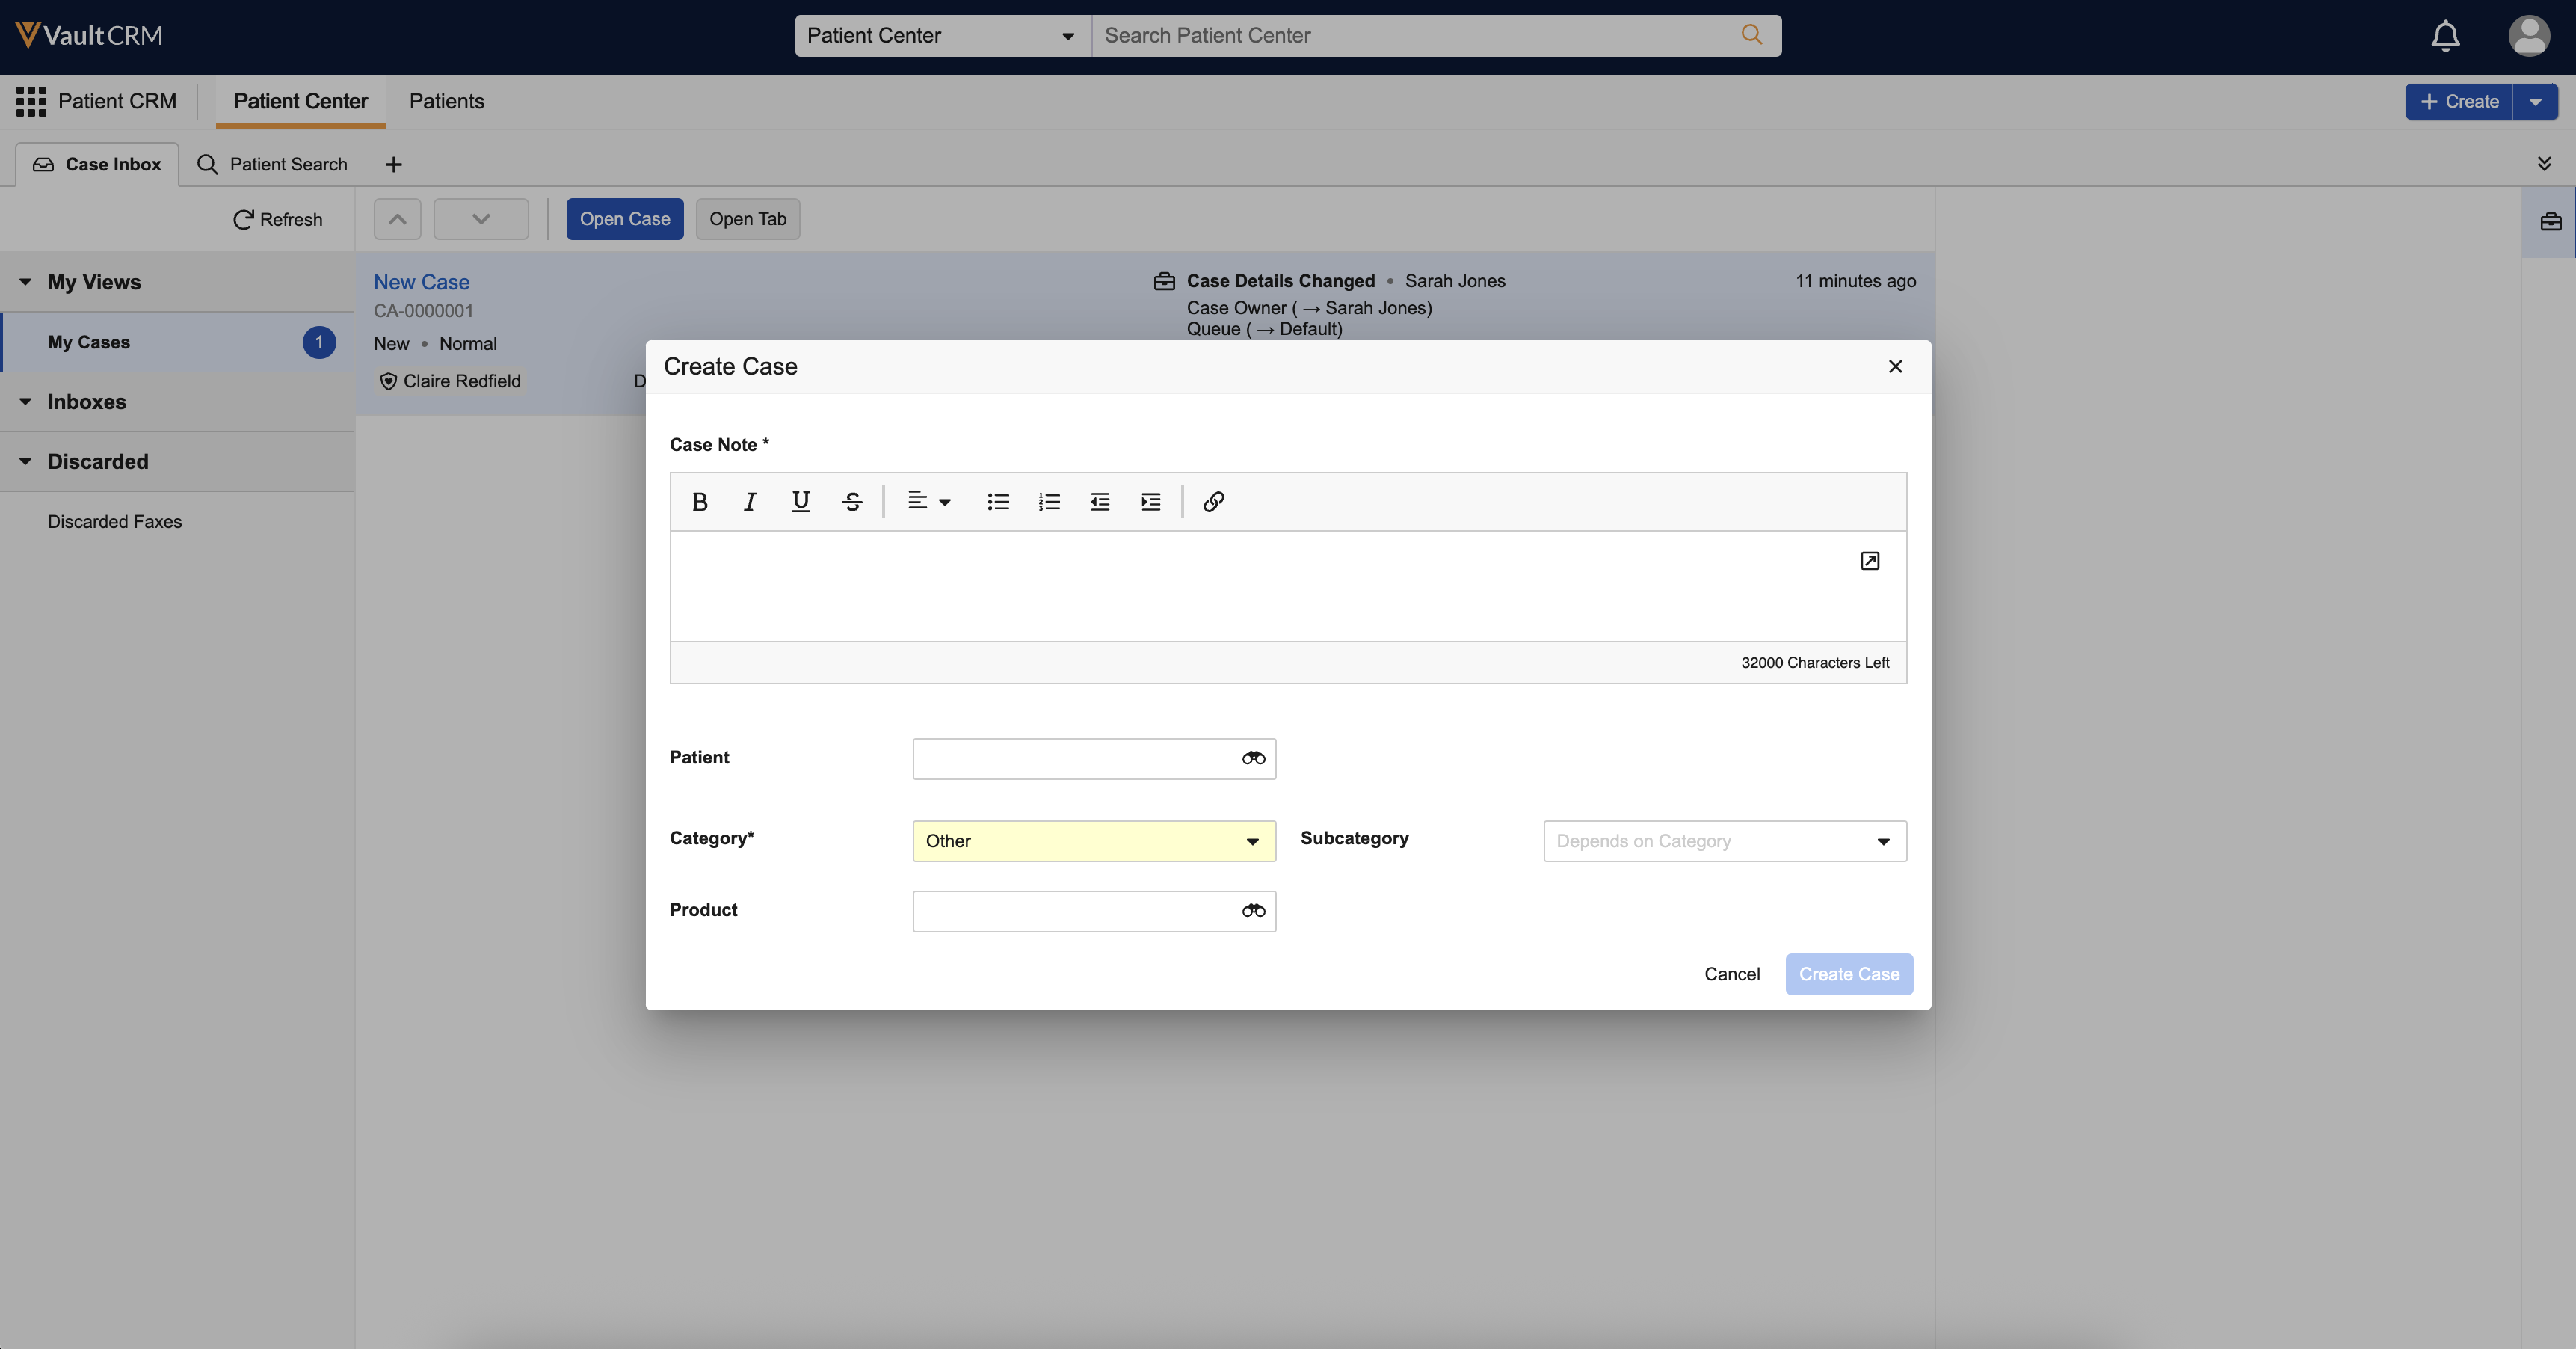Apply italic formatting in editor toolbar
2576x1349 pixels.
[749, 502]
